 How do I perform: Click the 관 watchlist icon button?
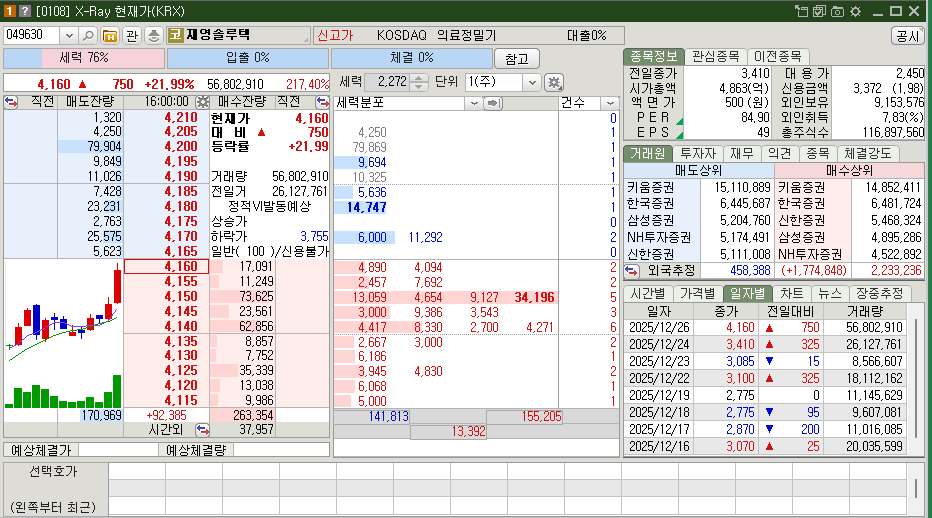132,36
